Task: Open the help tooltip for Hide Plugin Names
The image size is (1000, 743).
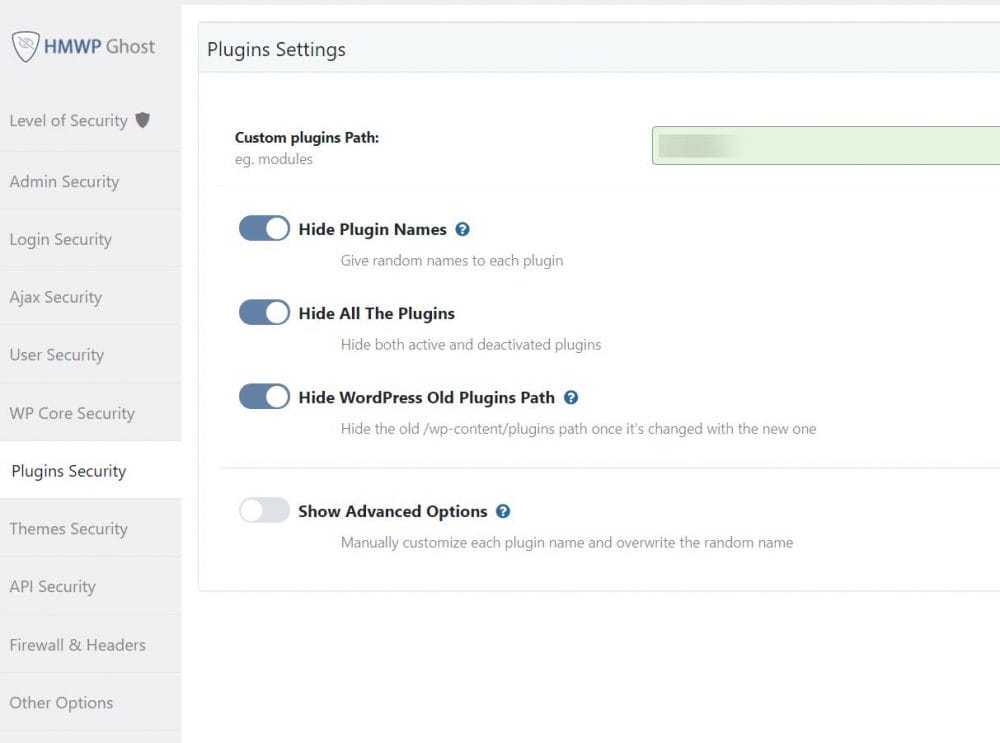Action: [x=463, y=229]
